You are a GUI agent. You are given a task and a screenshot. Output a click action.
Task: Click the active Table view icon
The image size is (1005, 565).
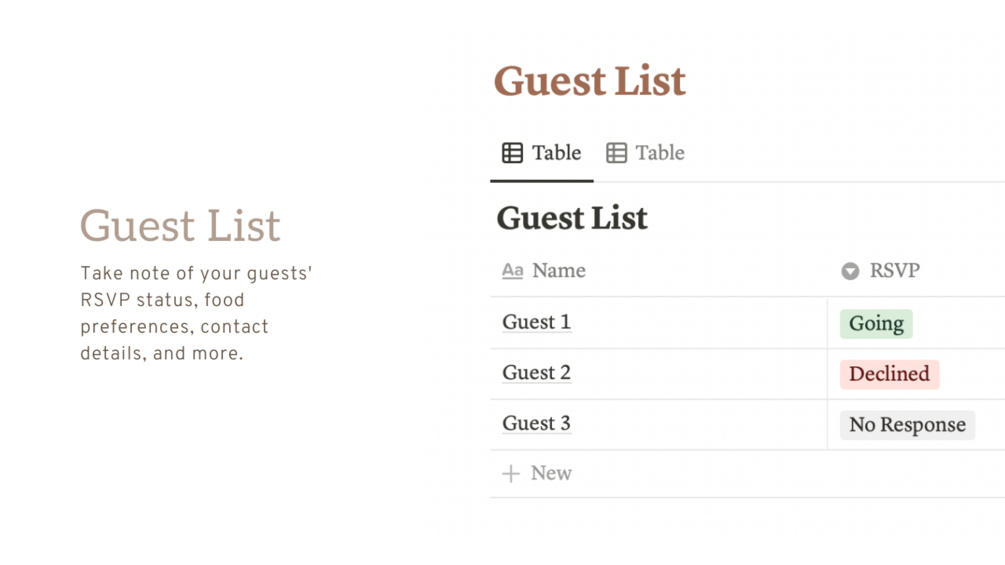coord(512,153)
